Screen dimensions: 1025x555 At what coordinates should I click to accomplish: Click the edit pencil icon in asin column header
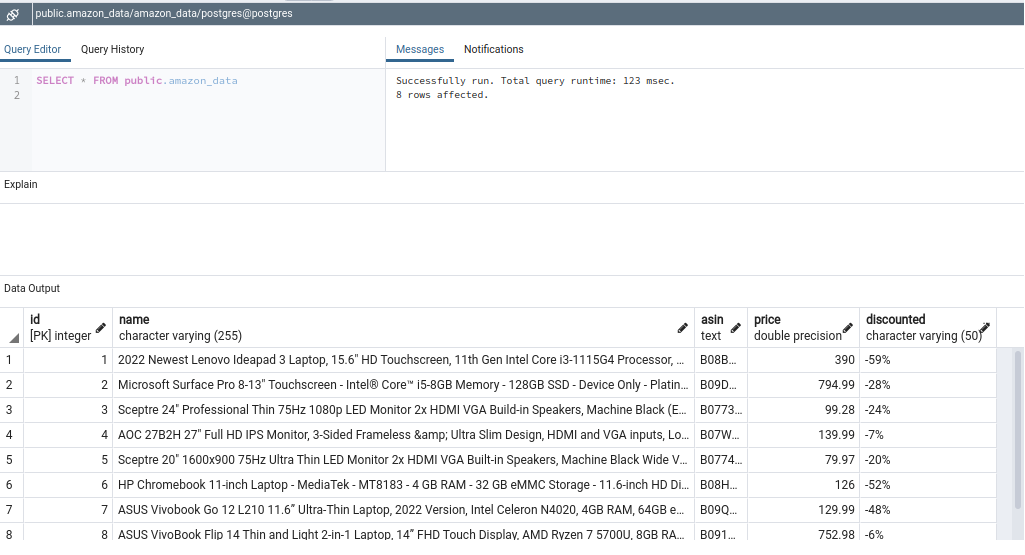point(735,328)
